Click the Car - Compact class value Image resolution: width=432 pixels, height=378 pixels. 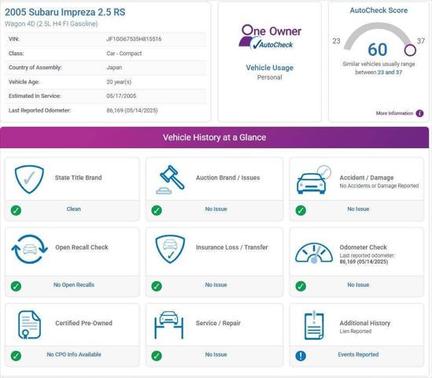click(124, 53)
